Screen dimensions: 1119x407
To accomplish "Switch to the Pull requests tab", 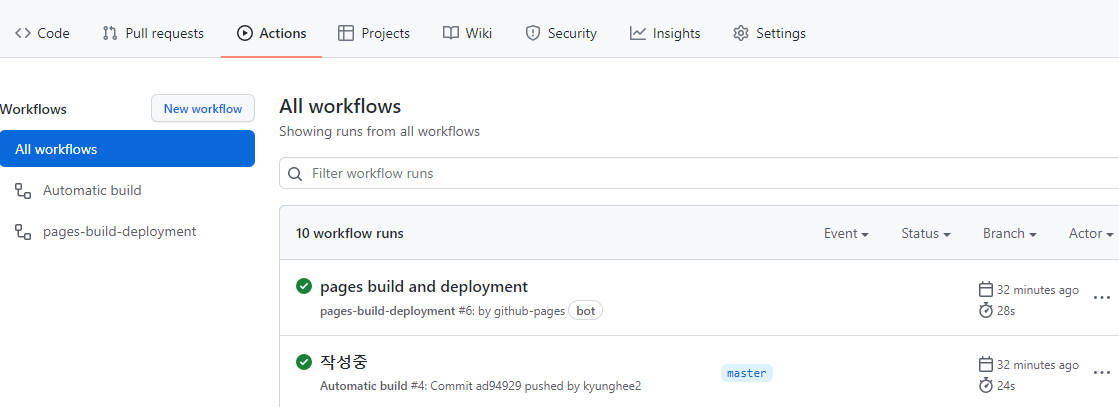I will tap(153, 33).
